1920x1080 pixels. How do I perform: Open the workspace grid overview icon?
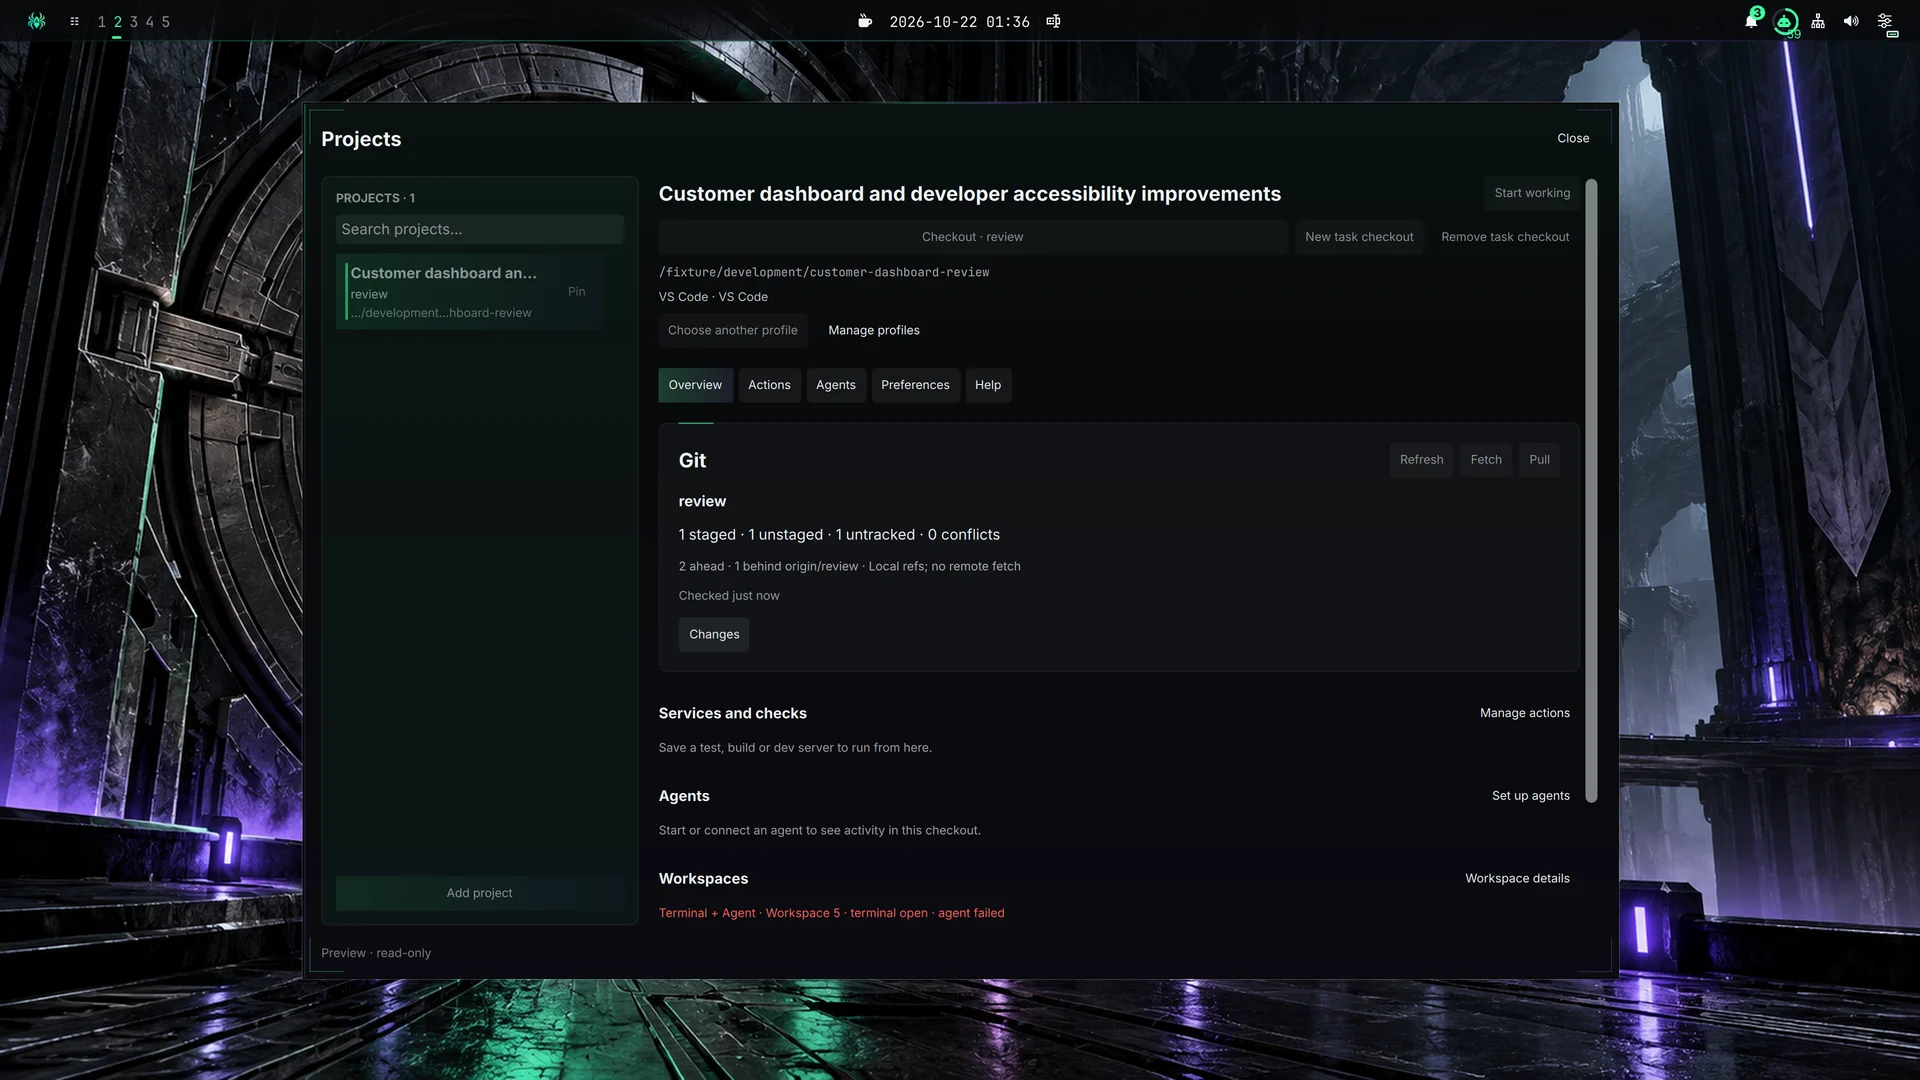point(74,21)
